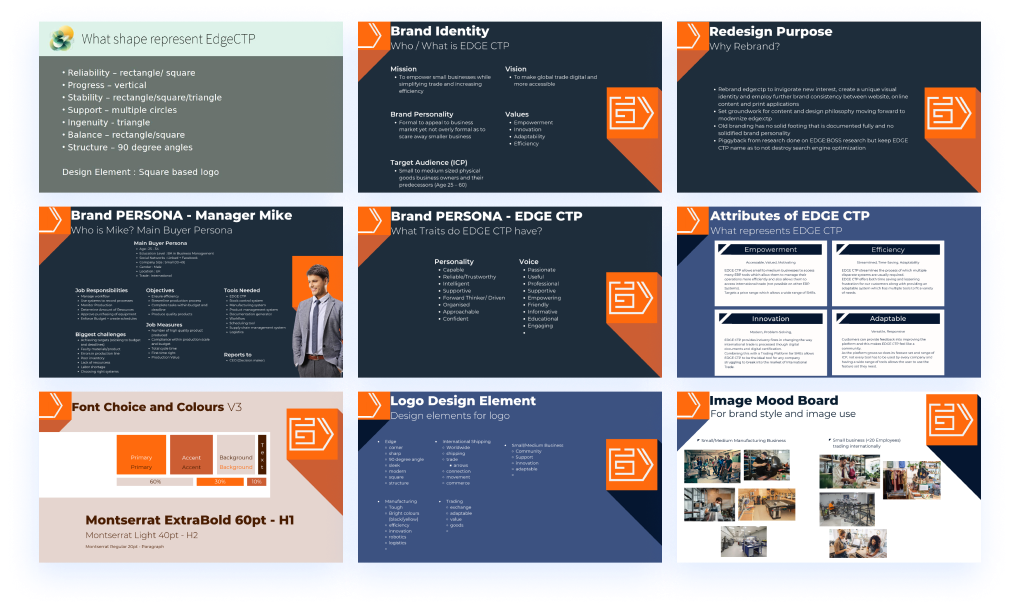This screenshot has height=610, width=1012.
Task: Click 'What Traits do EDGE CTP have?' subtitle
Action: [467, 231]
